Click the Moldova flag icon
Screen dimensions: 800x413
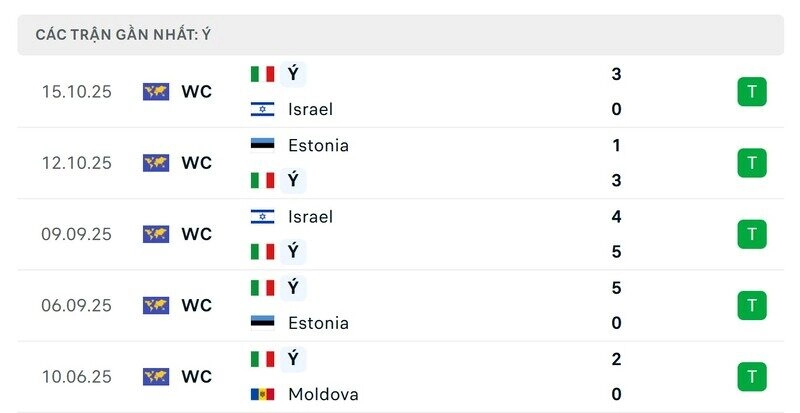[x=262, y=394]
